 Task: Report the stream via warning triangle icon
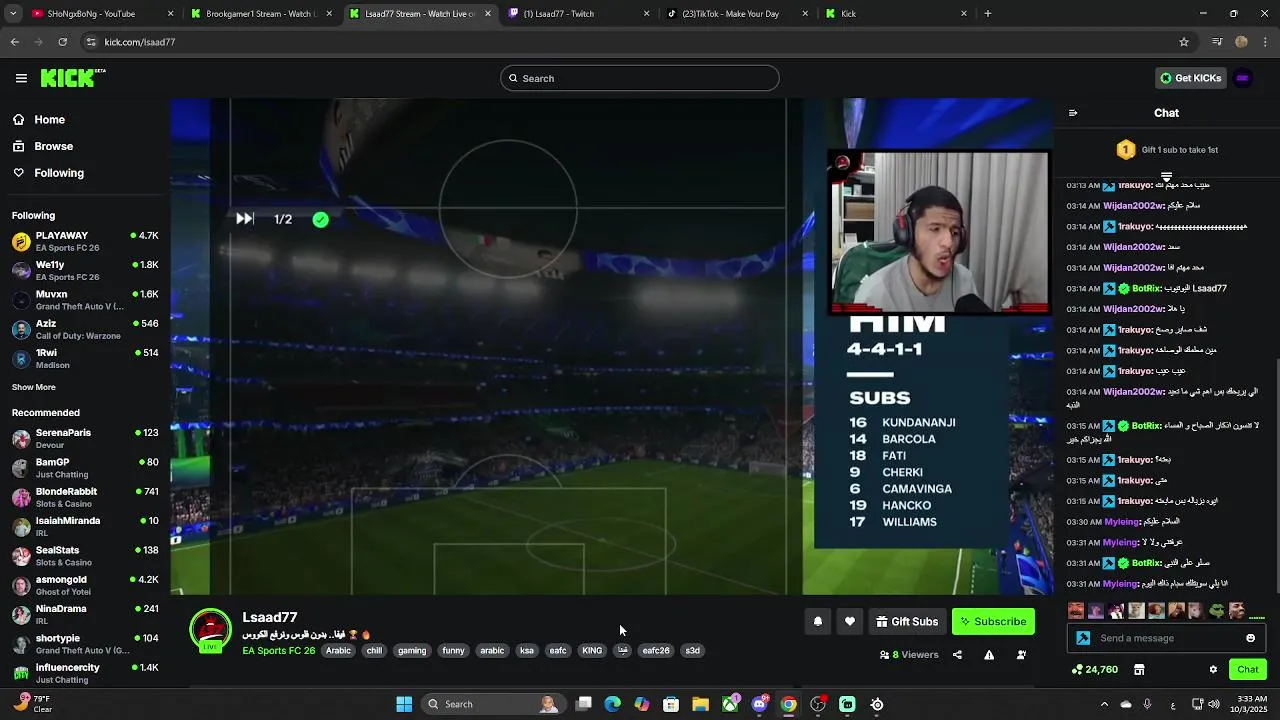(x=989, y=655)
